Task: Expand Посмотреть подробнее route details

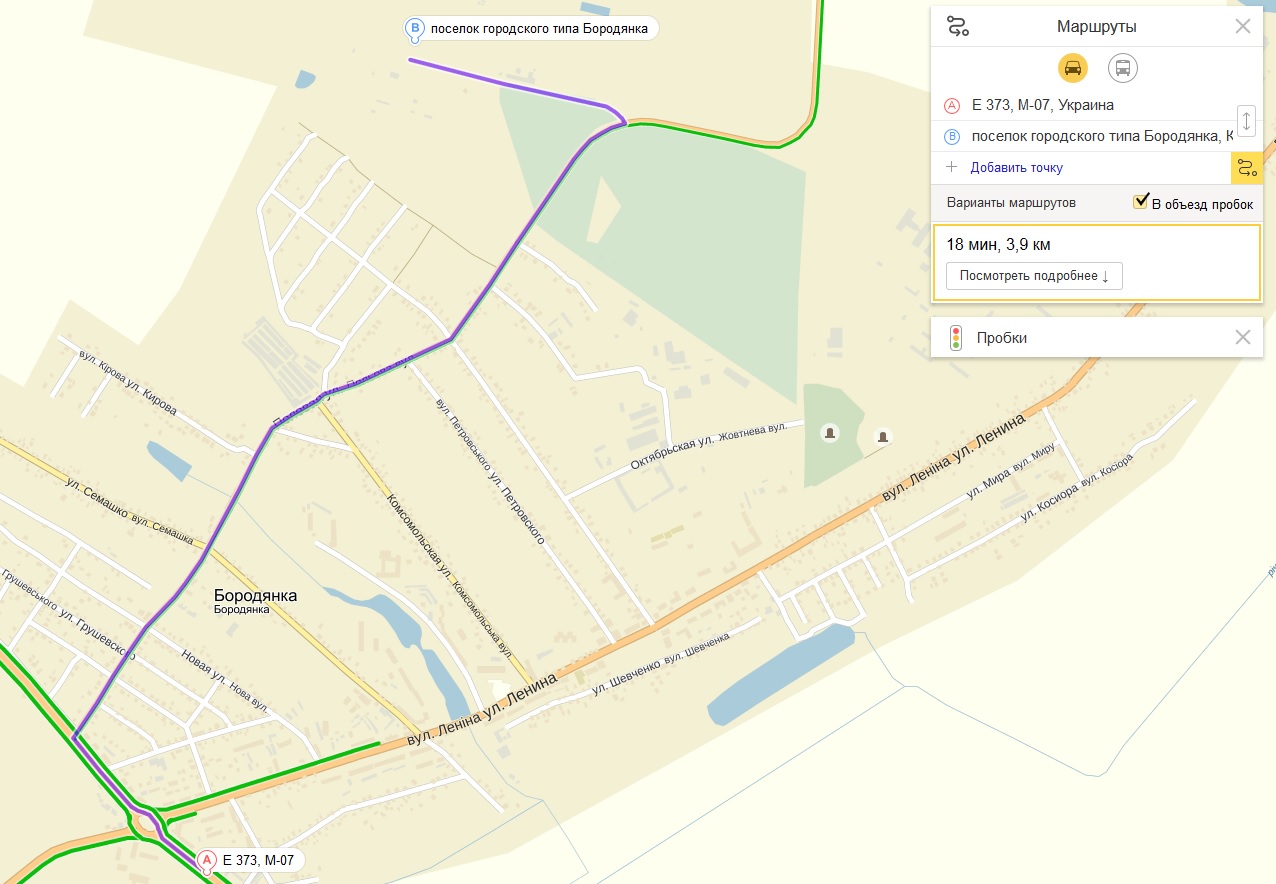Action: point(1034,276)
